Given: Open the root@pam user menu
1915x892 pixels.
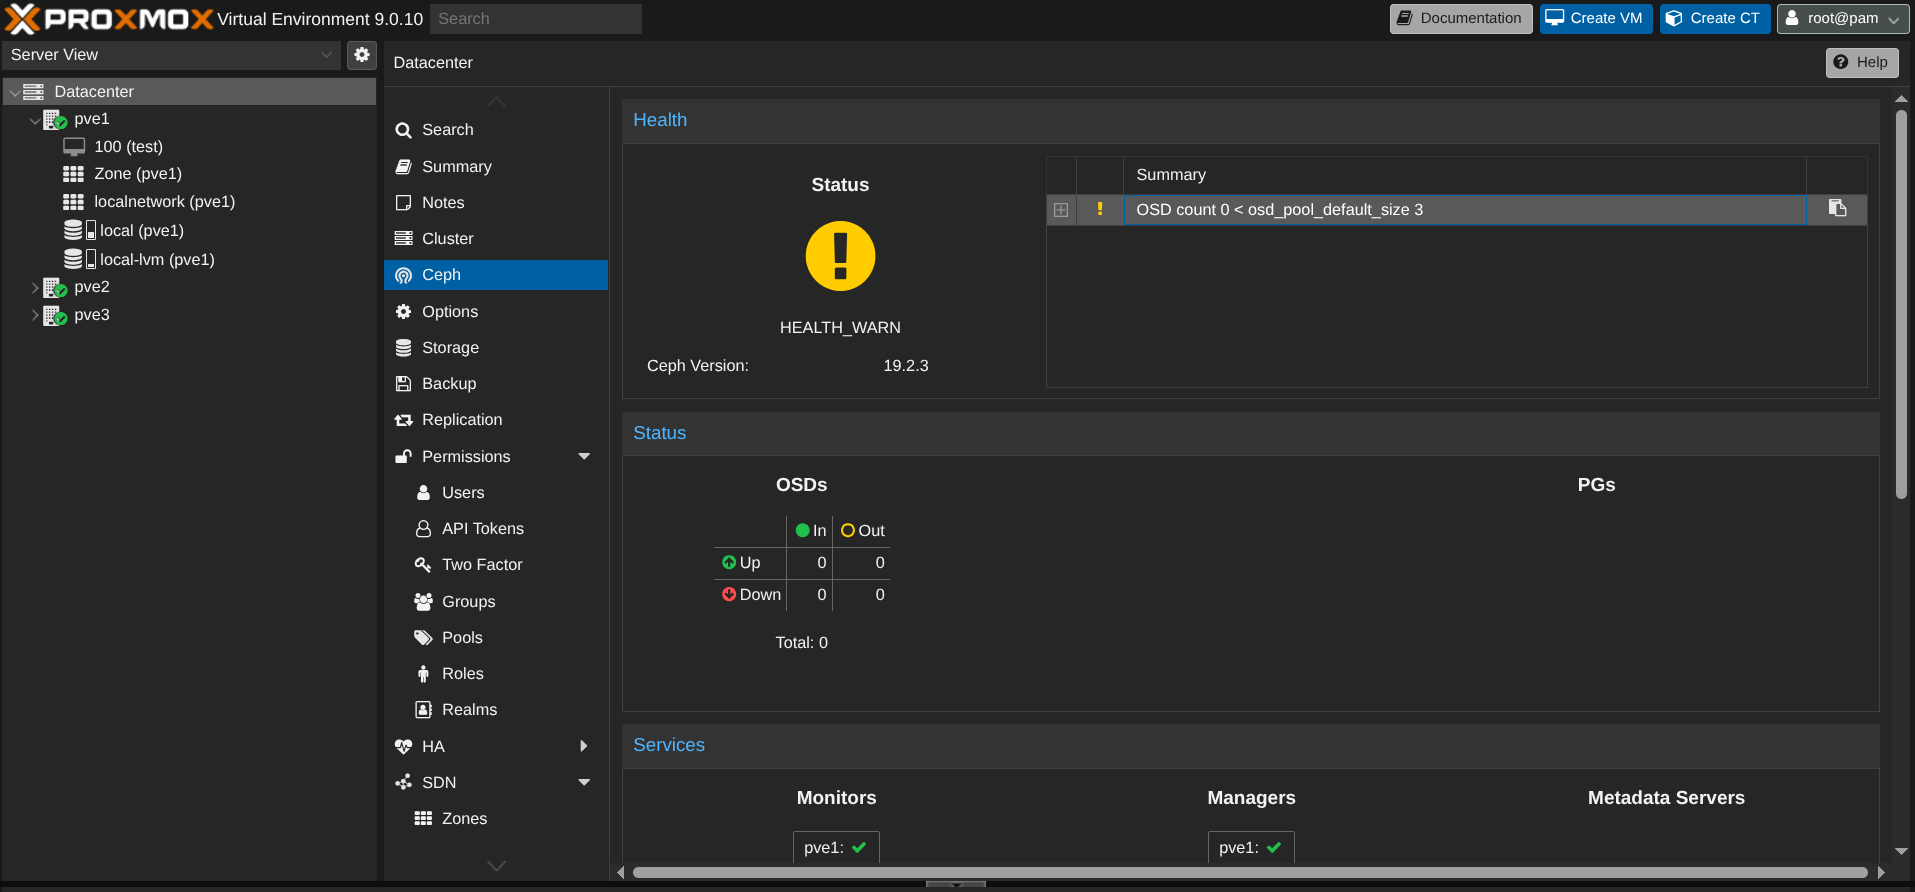Looking at the screenshot, I should click(x=1842, y=18).
